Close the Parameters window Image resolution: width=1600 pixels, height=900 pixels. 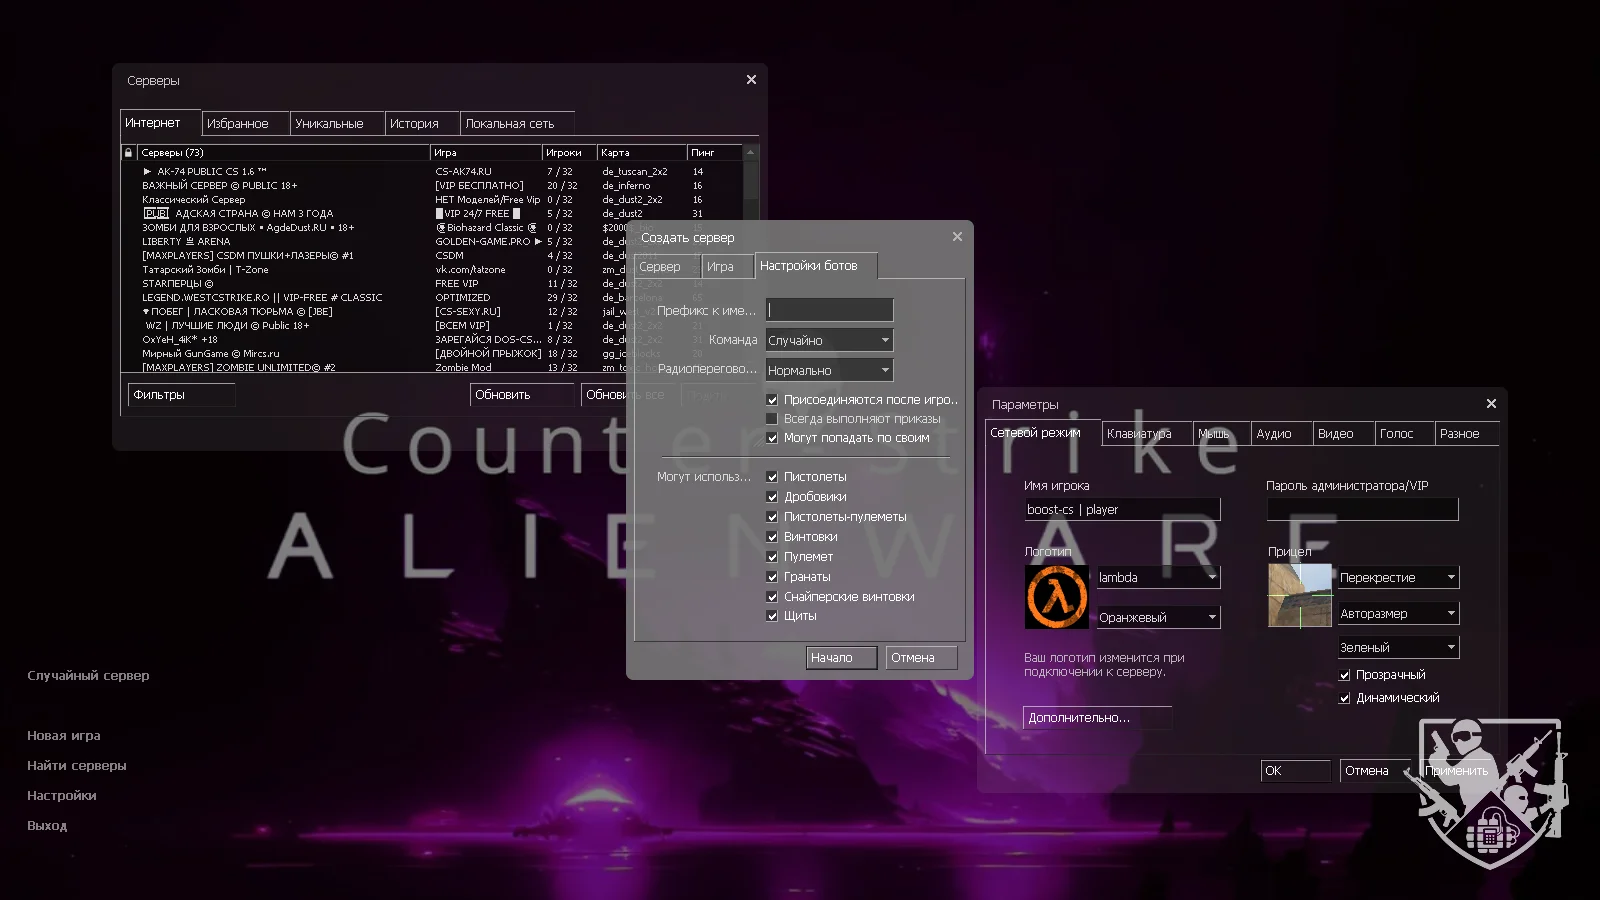coord(1491,404)
